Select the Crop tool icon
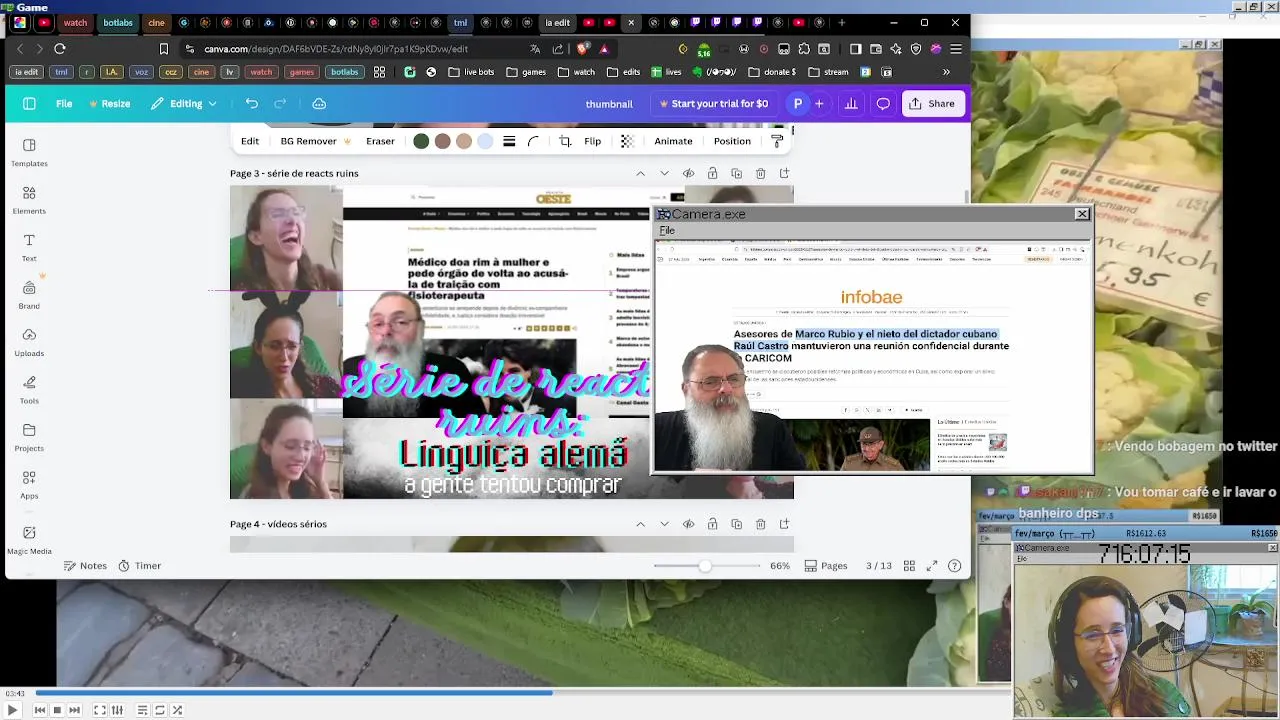 565,141
